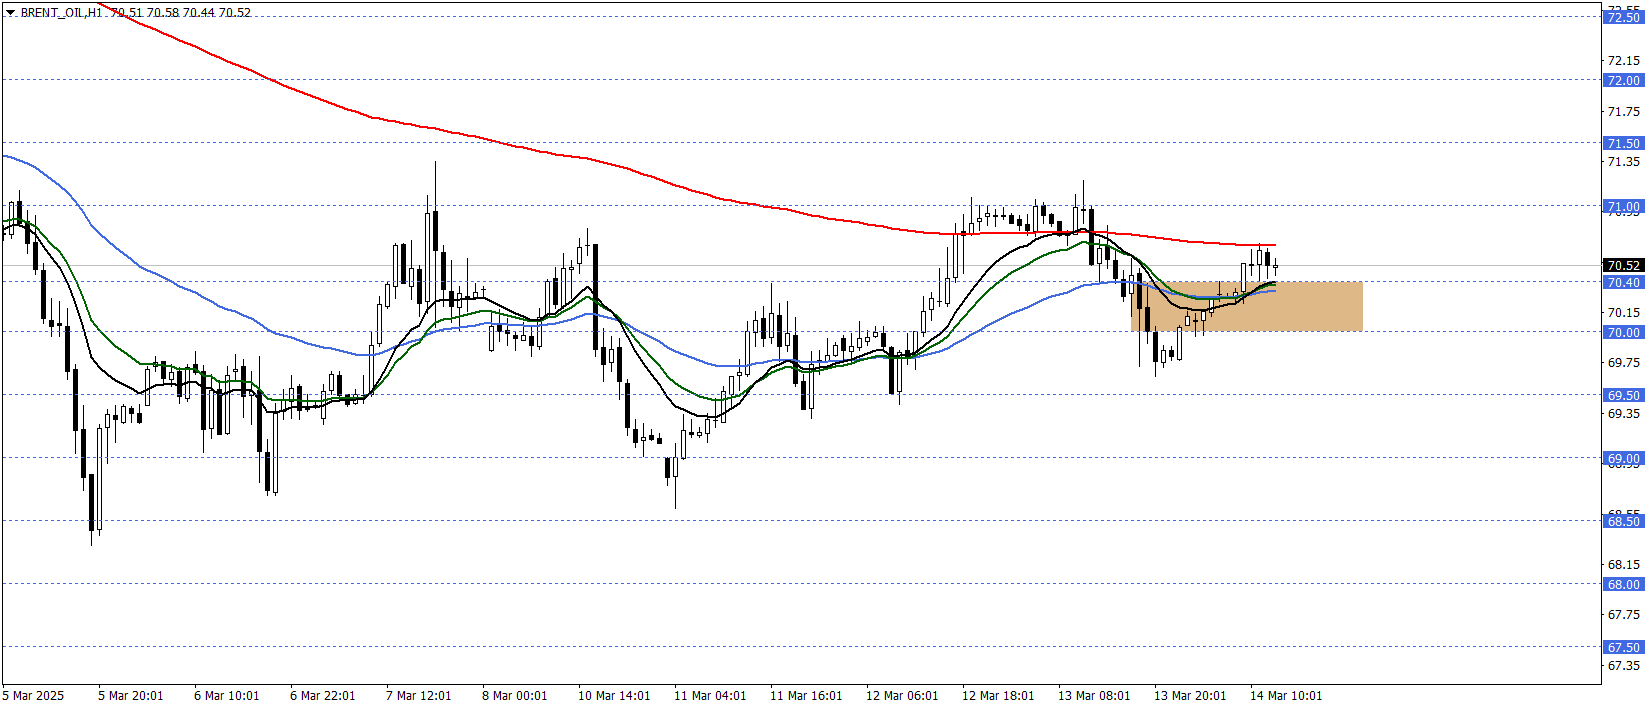
Task: Click the 5 Mar 2025 date label
Action: tap(33, 696)
